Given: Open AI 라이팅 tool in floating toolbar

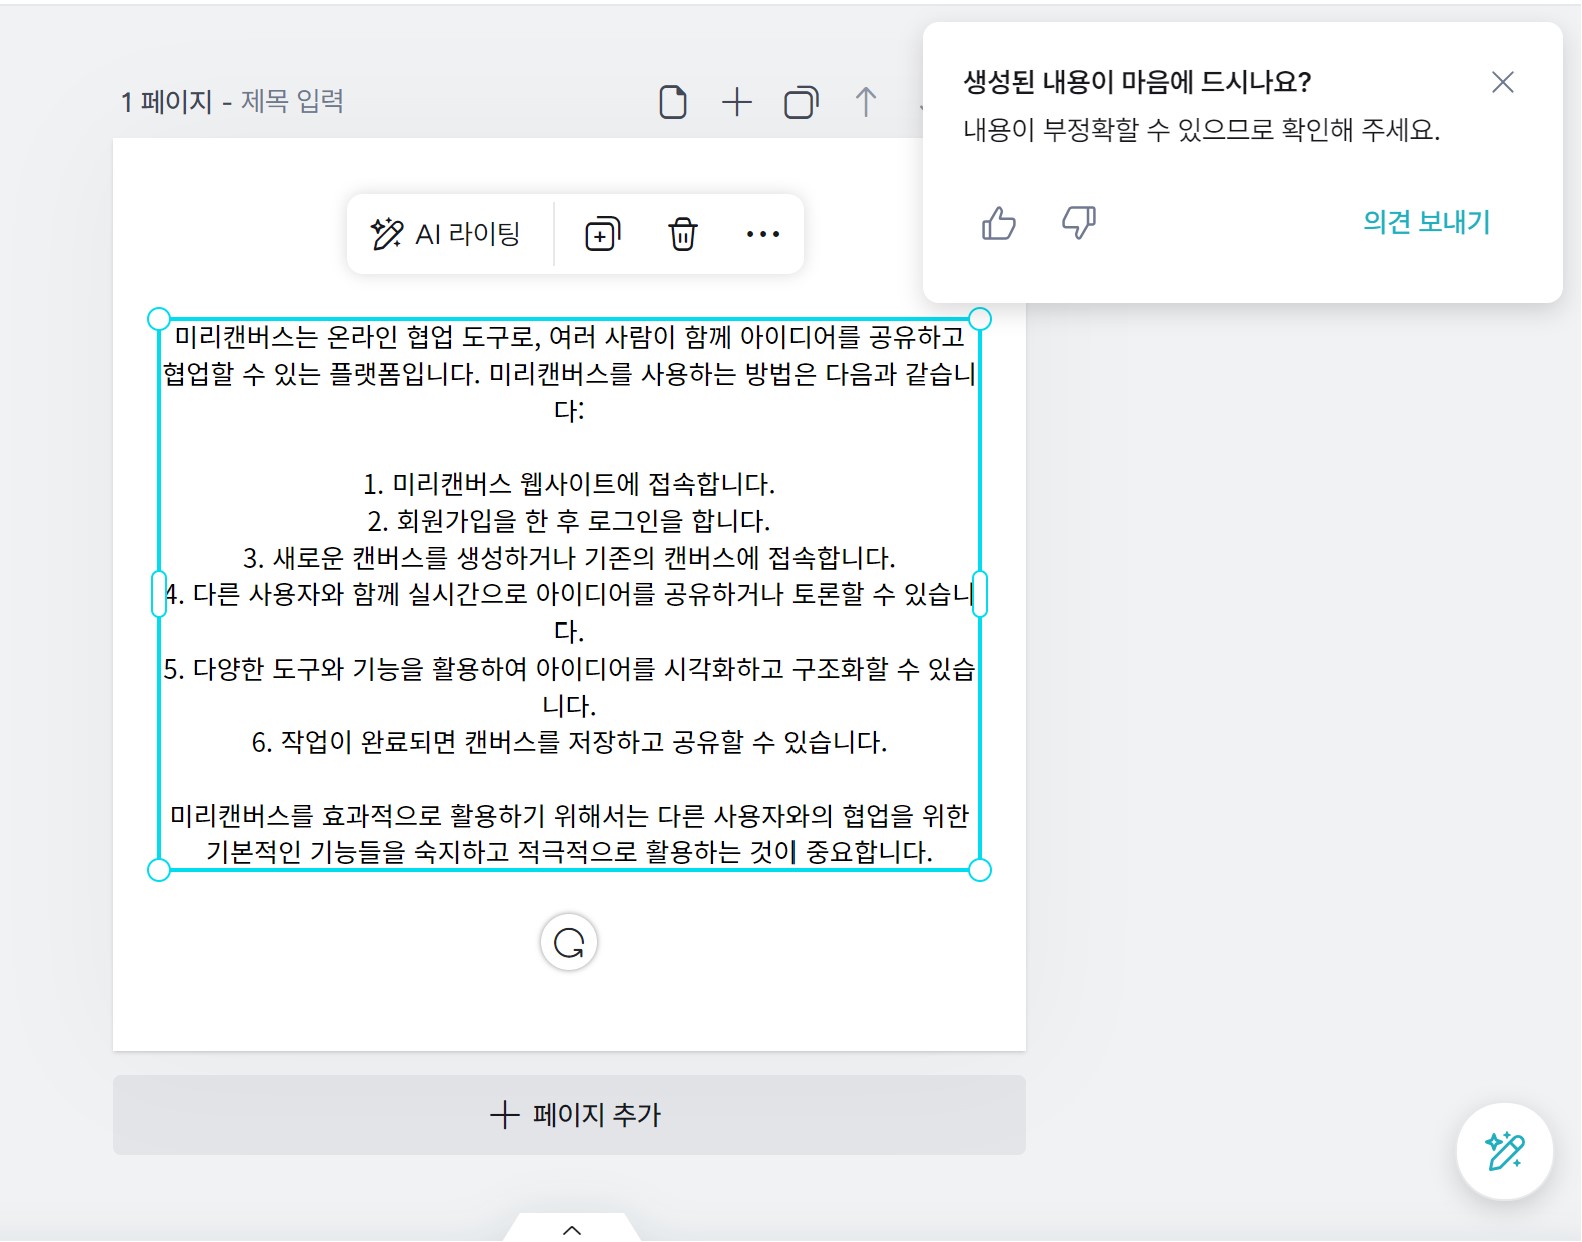Looking at the screenshot, I should click(446, 234).
